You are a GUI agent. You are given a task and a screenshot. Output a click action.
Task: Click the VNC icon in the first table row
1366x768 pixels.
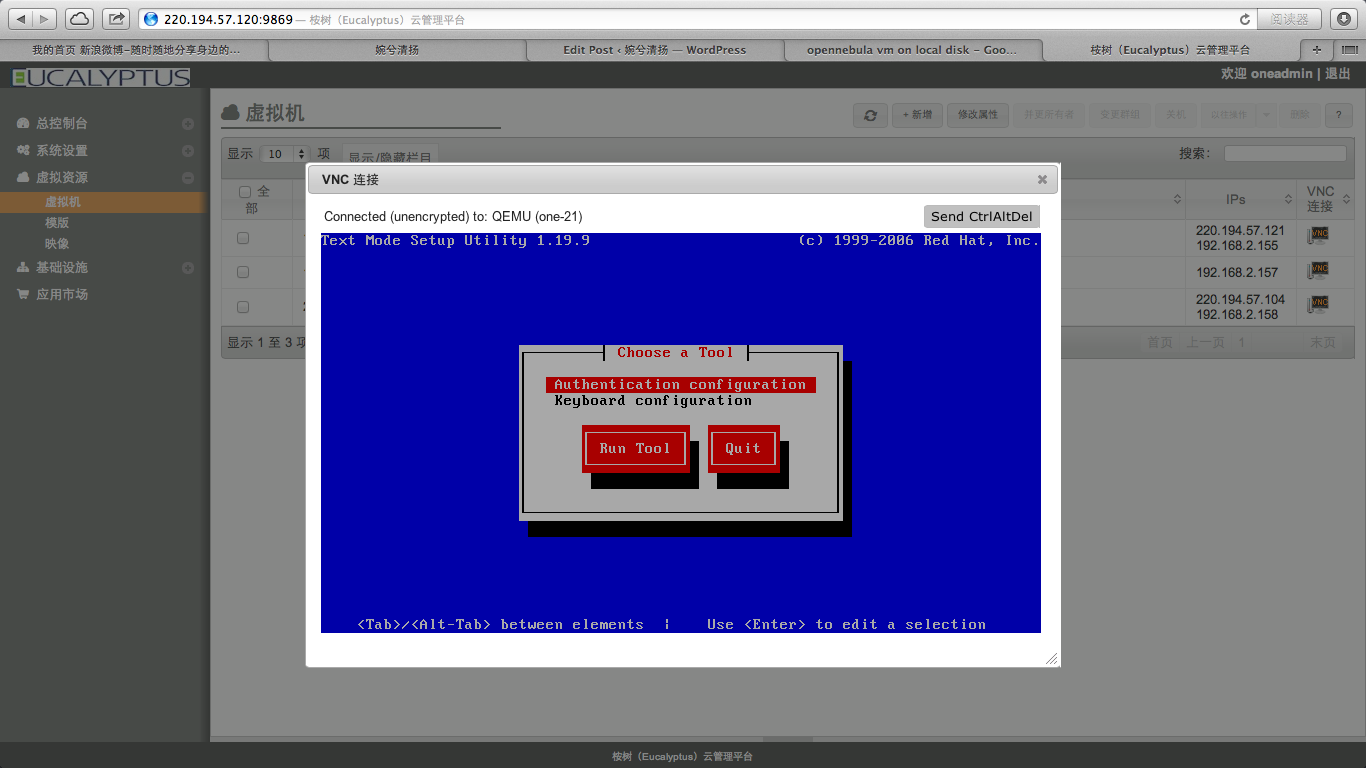pos(1319,236)
